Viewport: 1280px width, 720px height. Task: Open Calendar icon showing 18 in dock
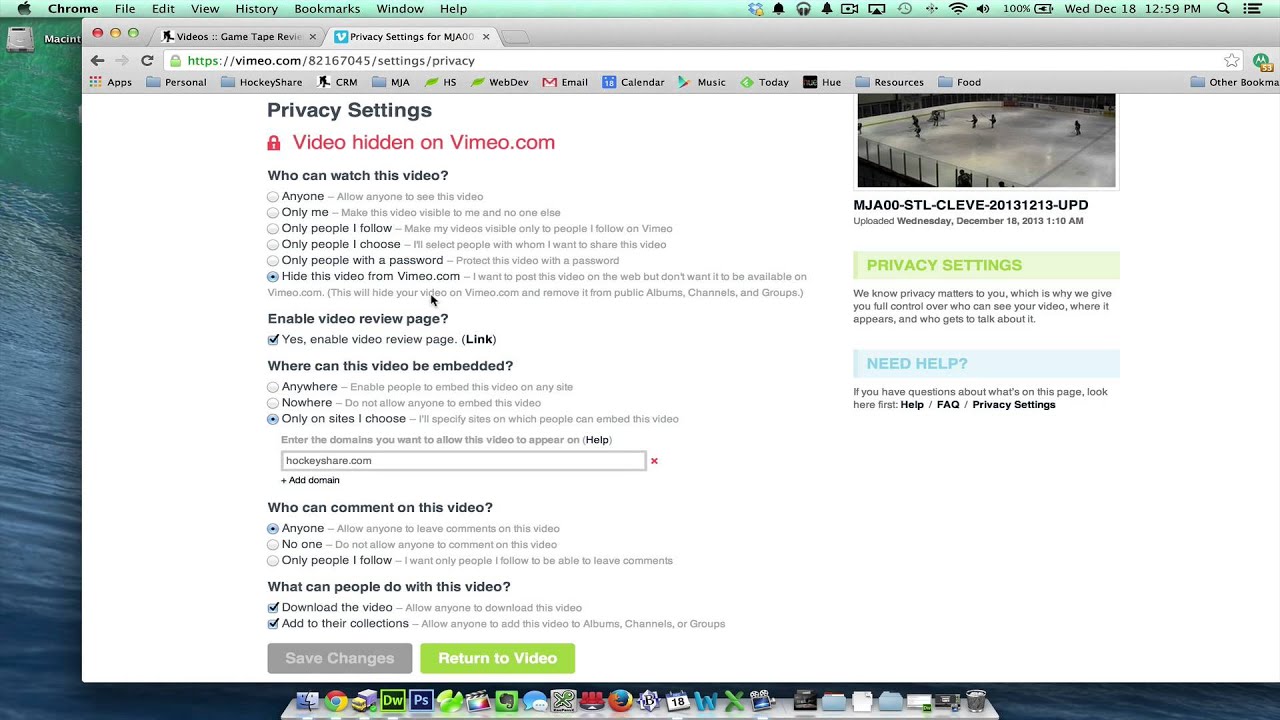click(677, 702)
